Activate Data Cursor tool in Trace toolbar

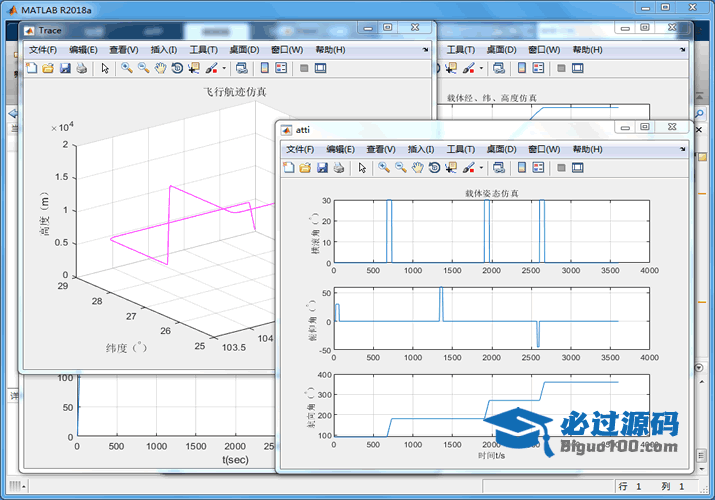(194, 69)
